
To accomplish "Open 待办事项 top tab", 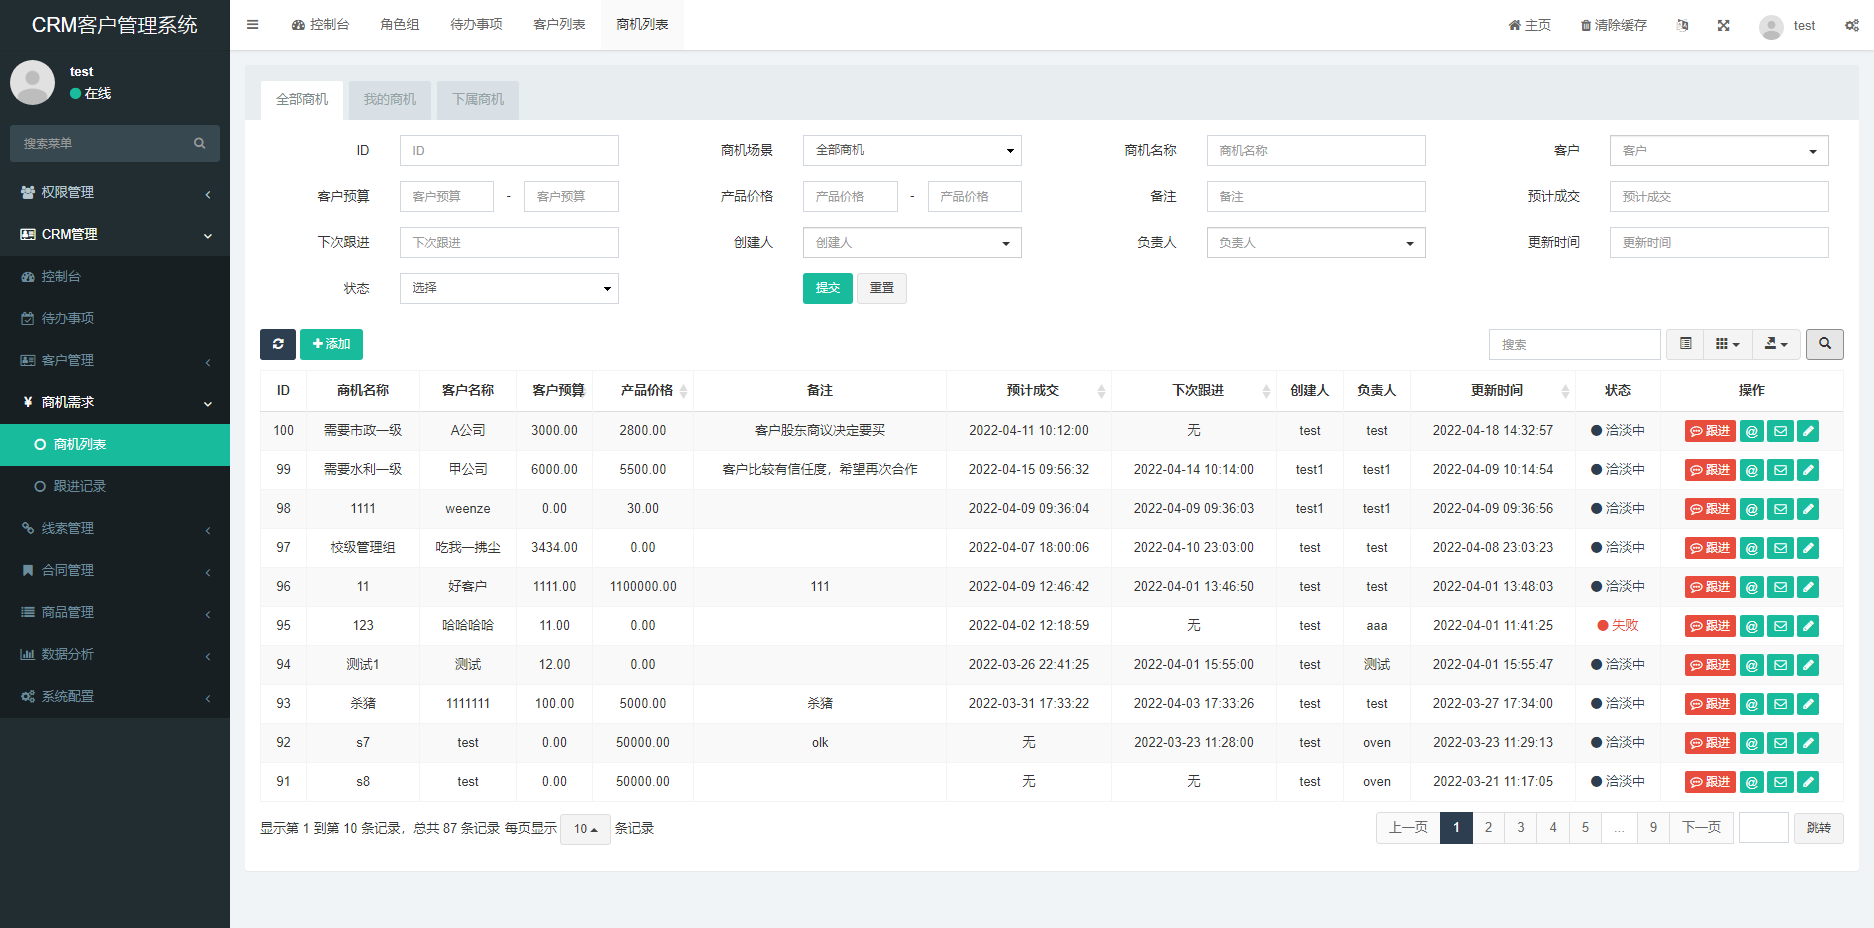I will pos(476,25).
